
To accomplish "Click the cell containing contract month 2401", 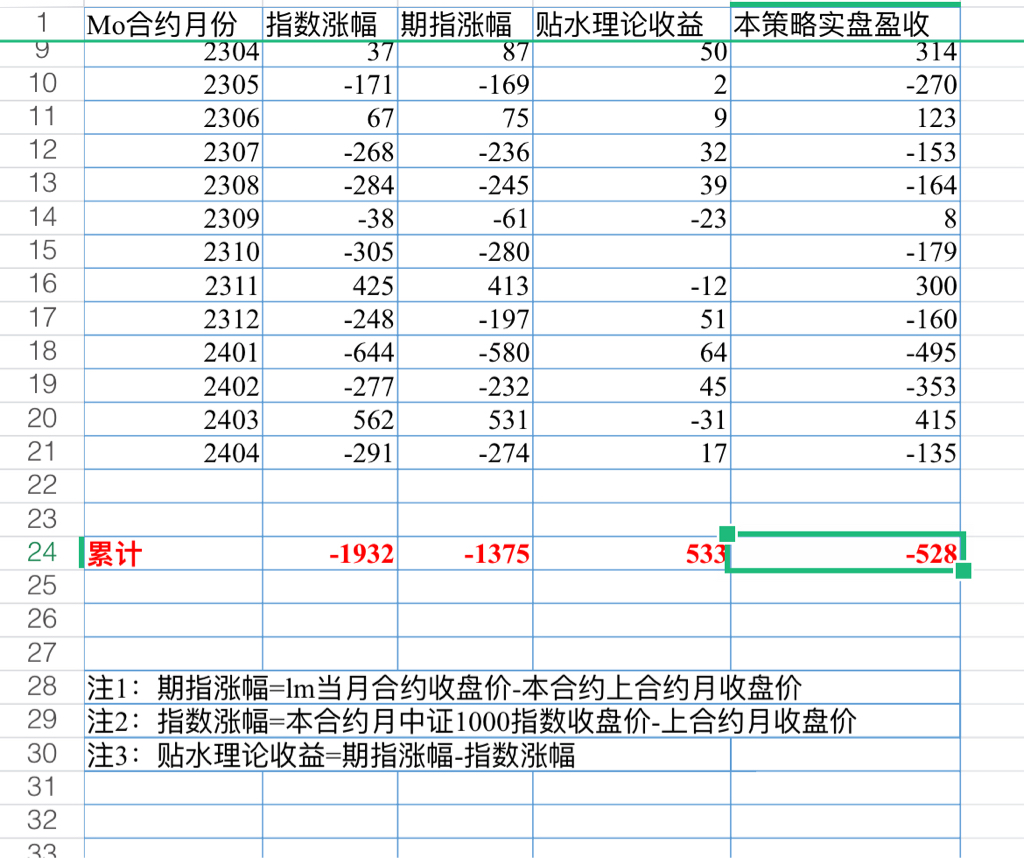I will (173, 352).
